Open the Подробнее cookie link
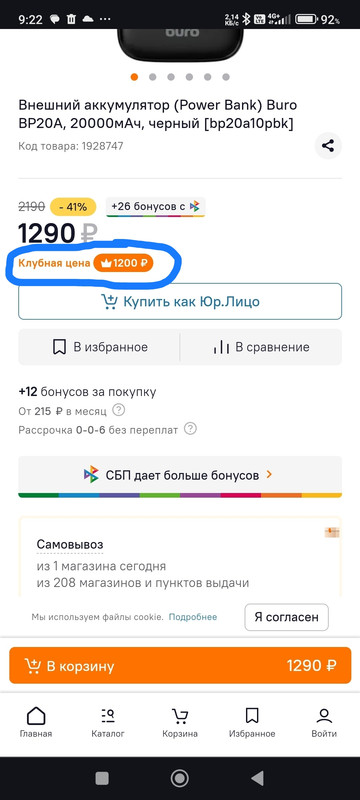The width and height of the screenshot is (360, 800). tap(193, 617)
